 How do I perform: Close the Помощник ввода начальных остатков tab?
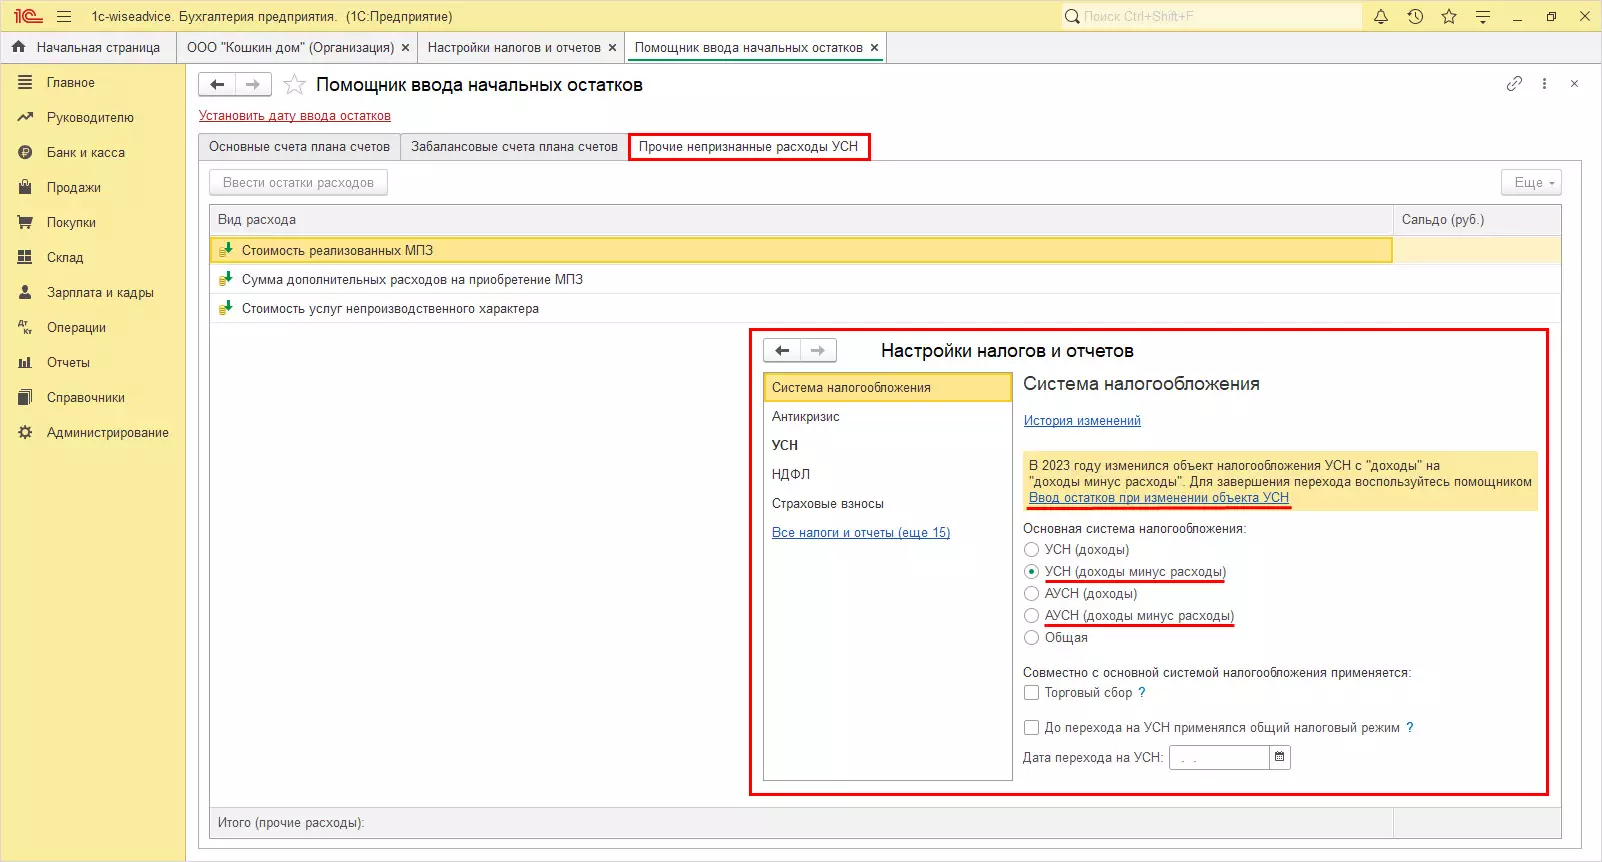(874, 47)
